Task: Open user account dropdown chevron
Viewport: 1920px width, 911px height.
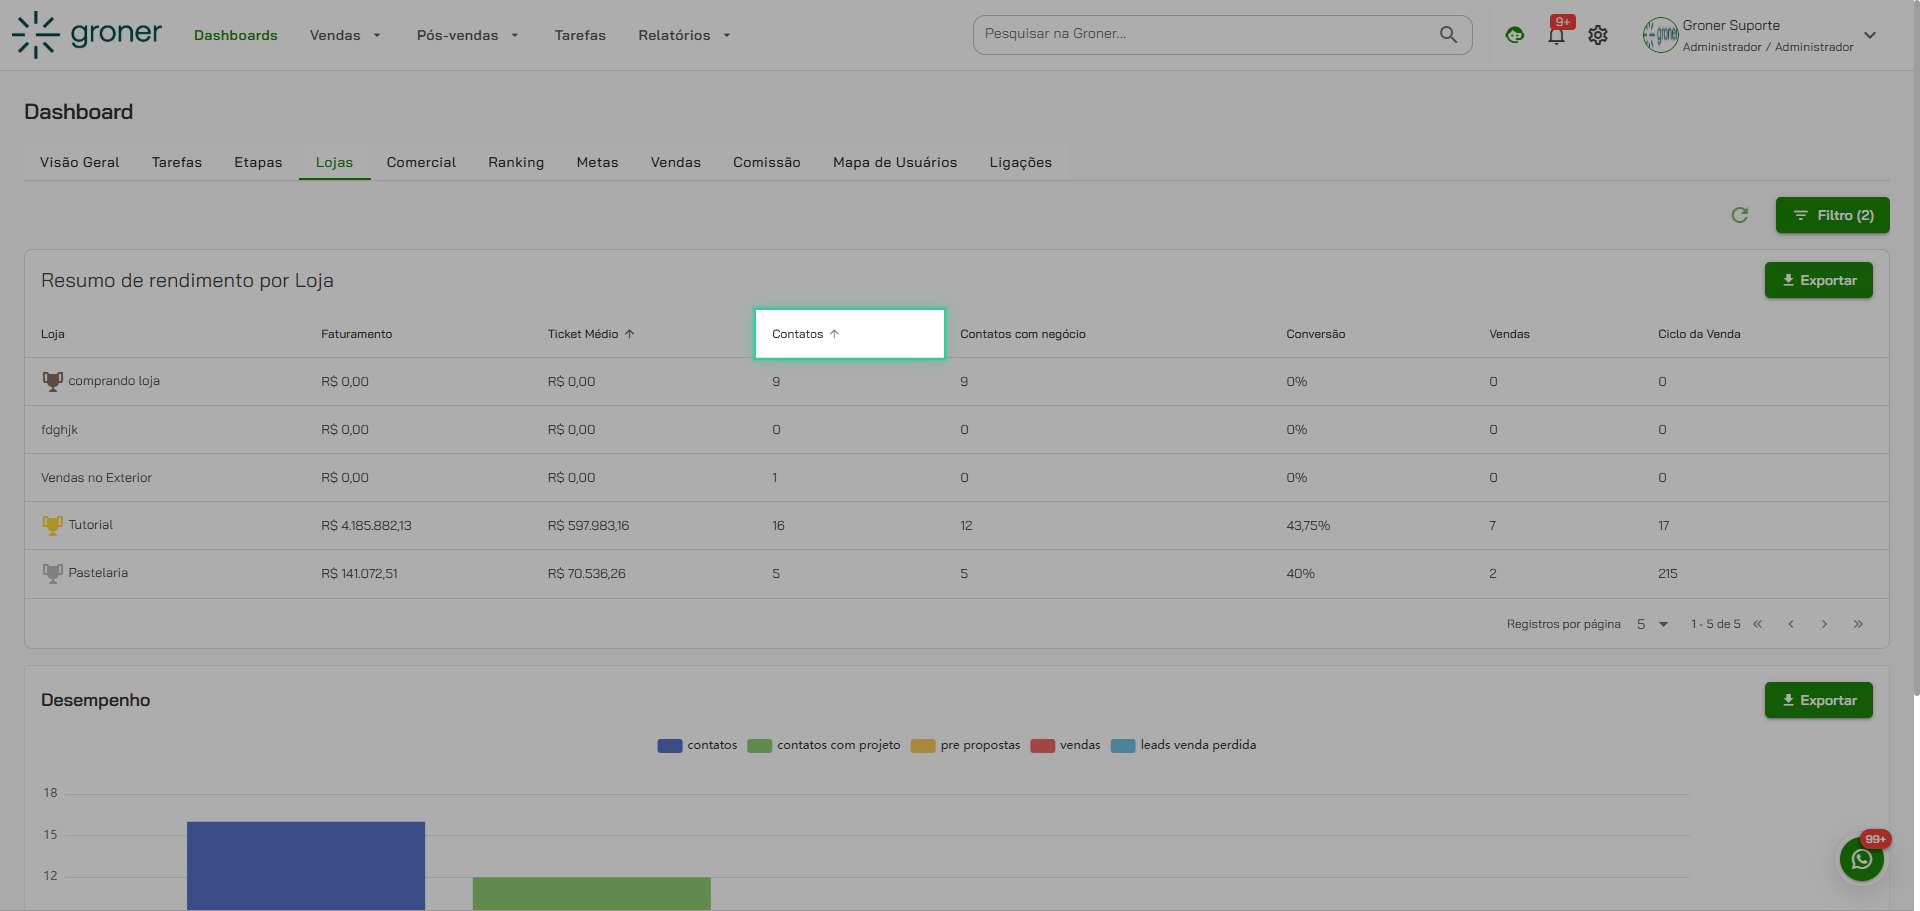Action: (x=1869, y=35)
